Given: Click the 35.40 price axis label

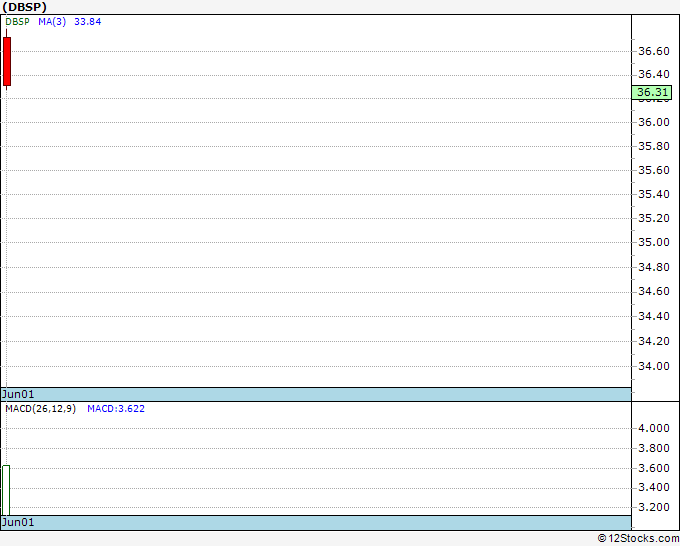Looking at the screenshot, I should 654,194.
